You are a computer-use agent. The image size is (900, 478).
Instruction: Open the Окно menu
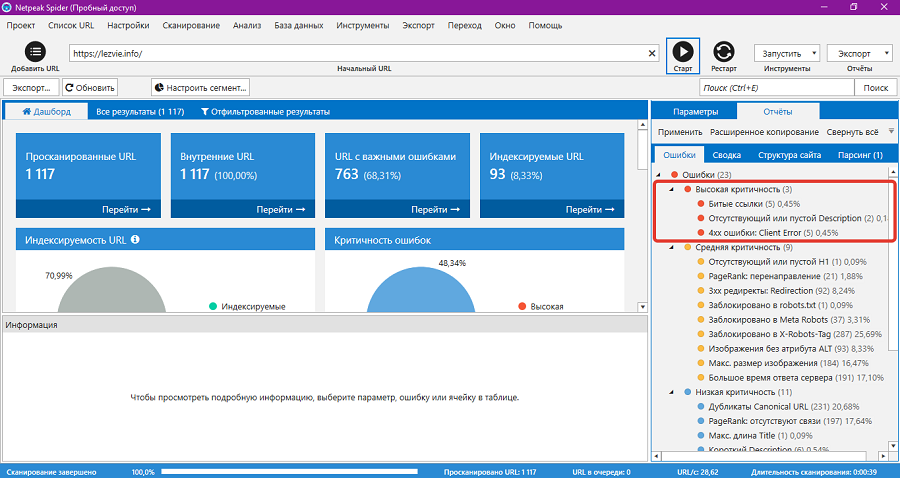coord(505,25)
